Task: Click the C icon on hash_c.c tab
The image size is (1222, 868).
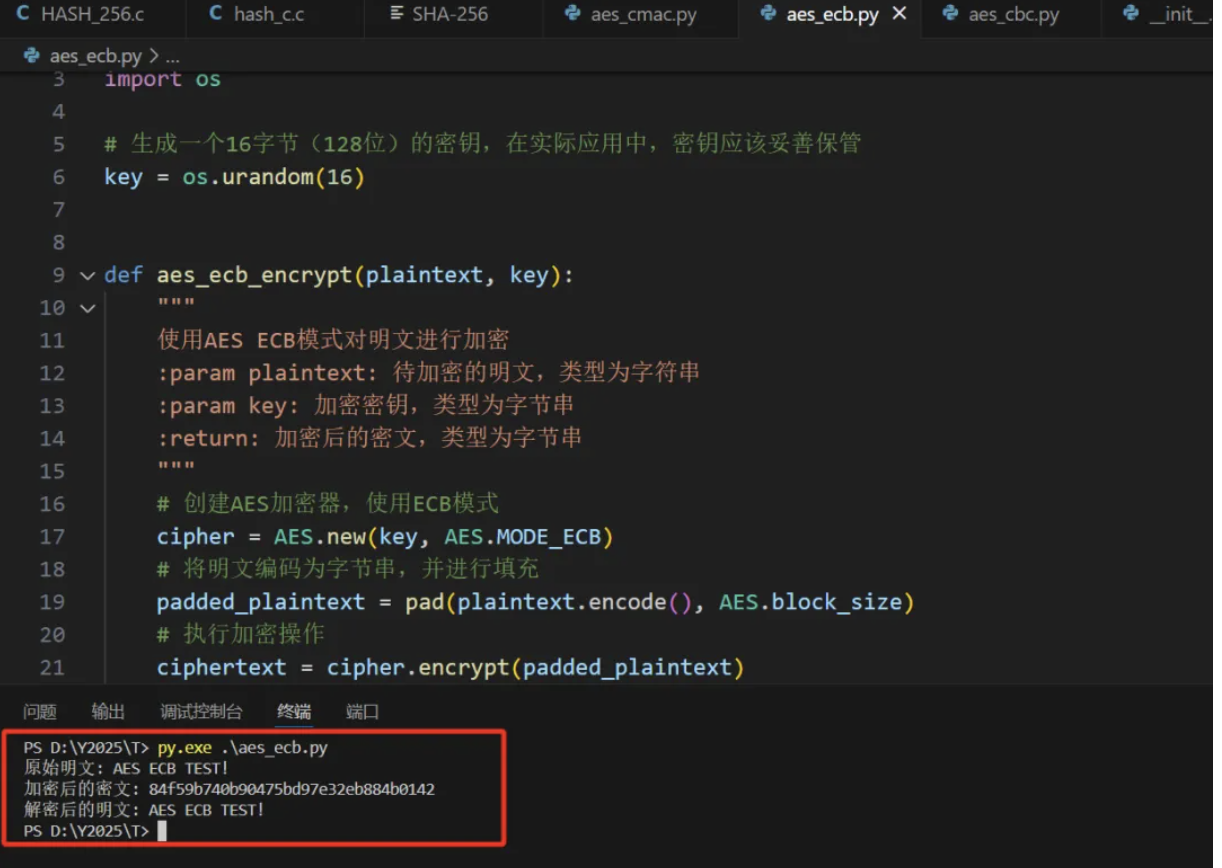Action: [216, 14]
